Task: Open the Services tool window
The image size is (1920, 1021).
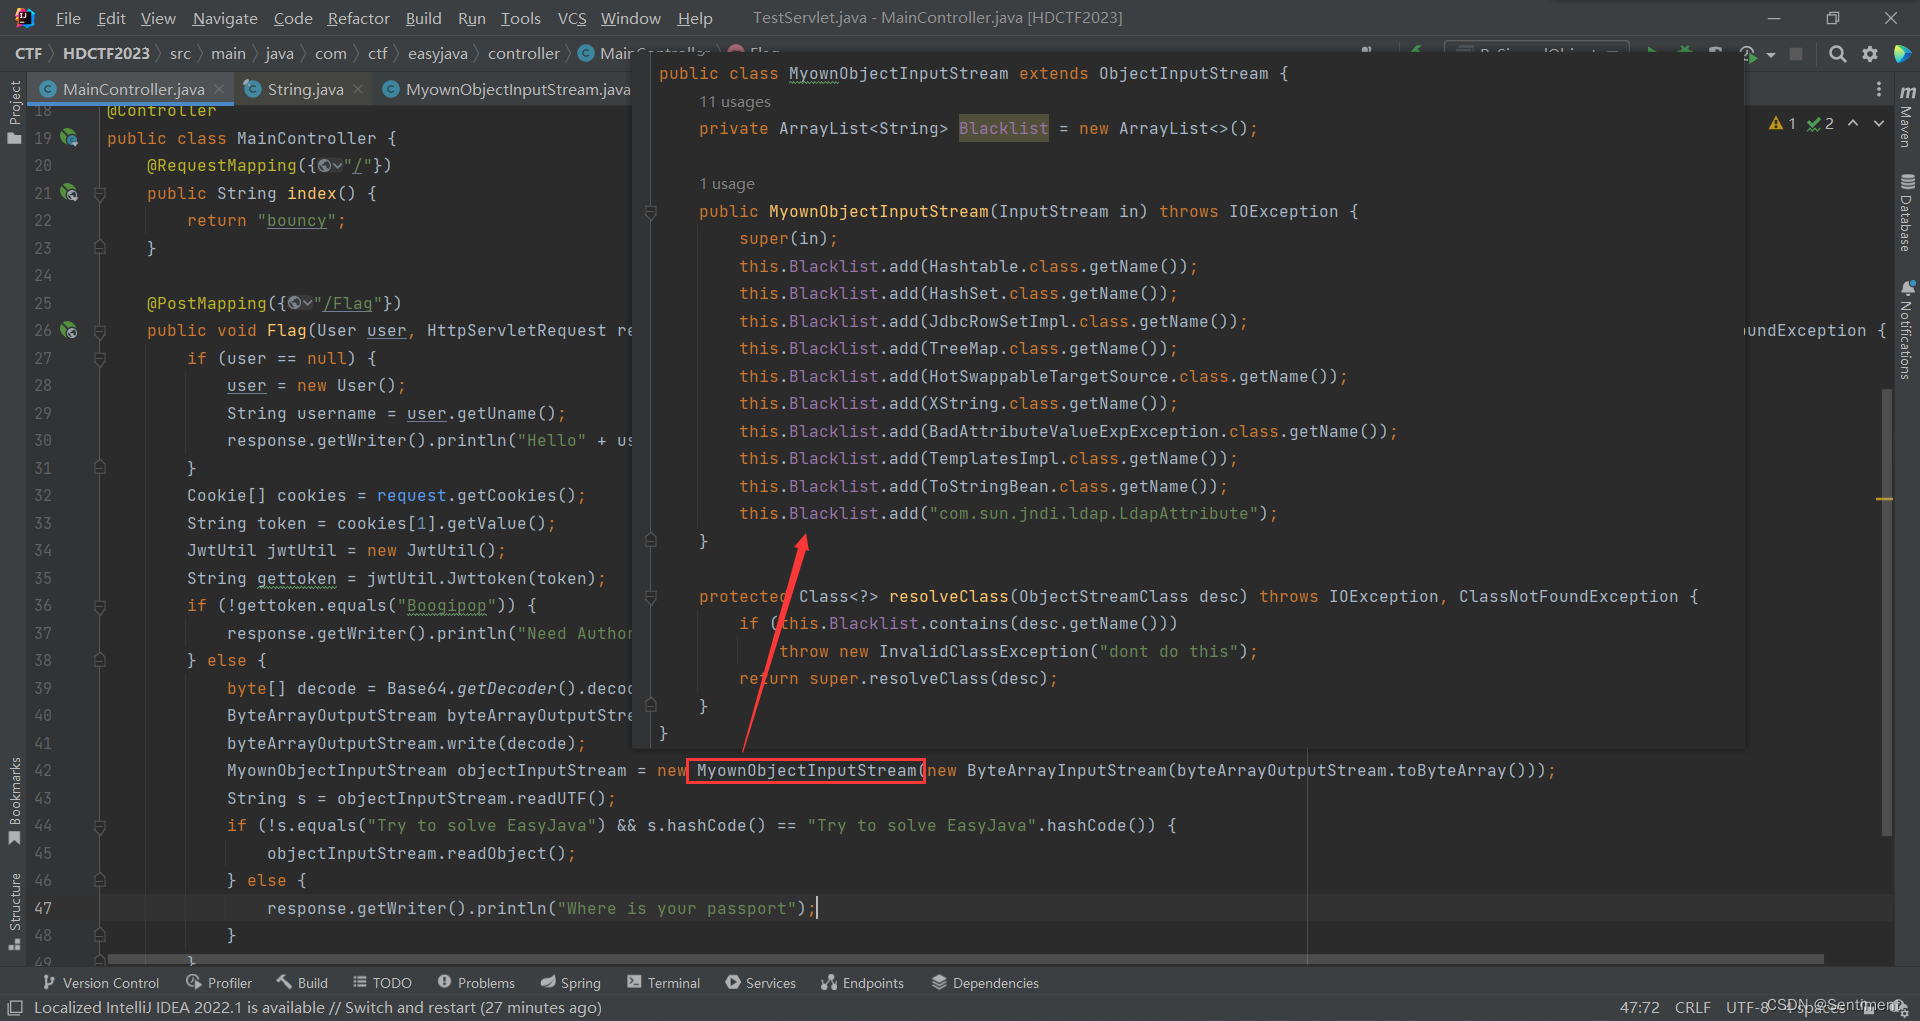Action: coord(760,983)
